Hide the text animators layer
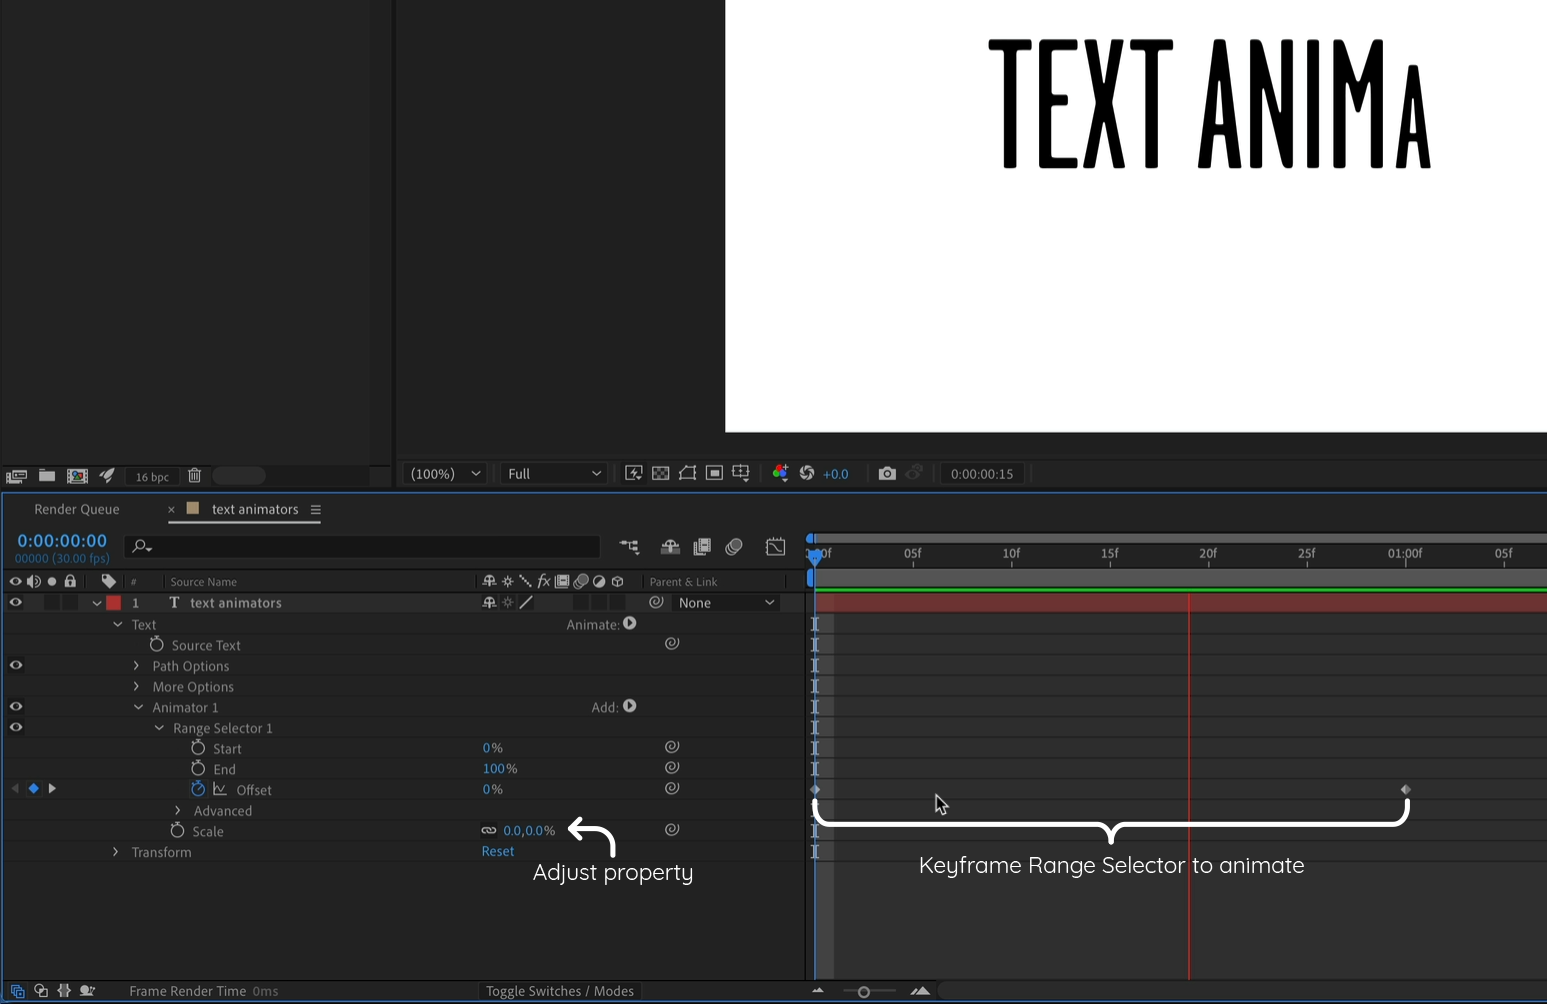The image size is (1547, 1004). pos(15,602)
